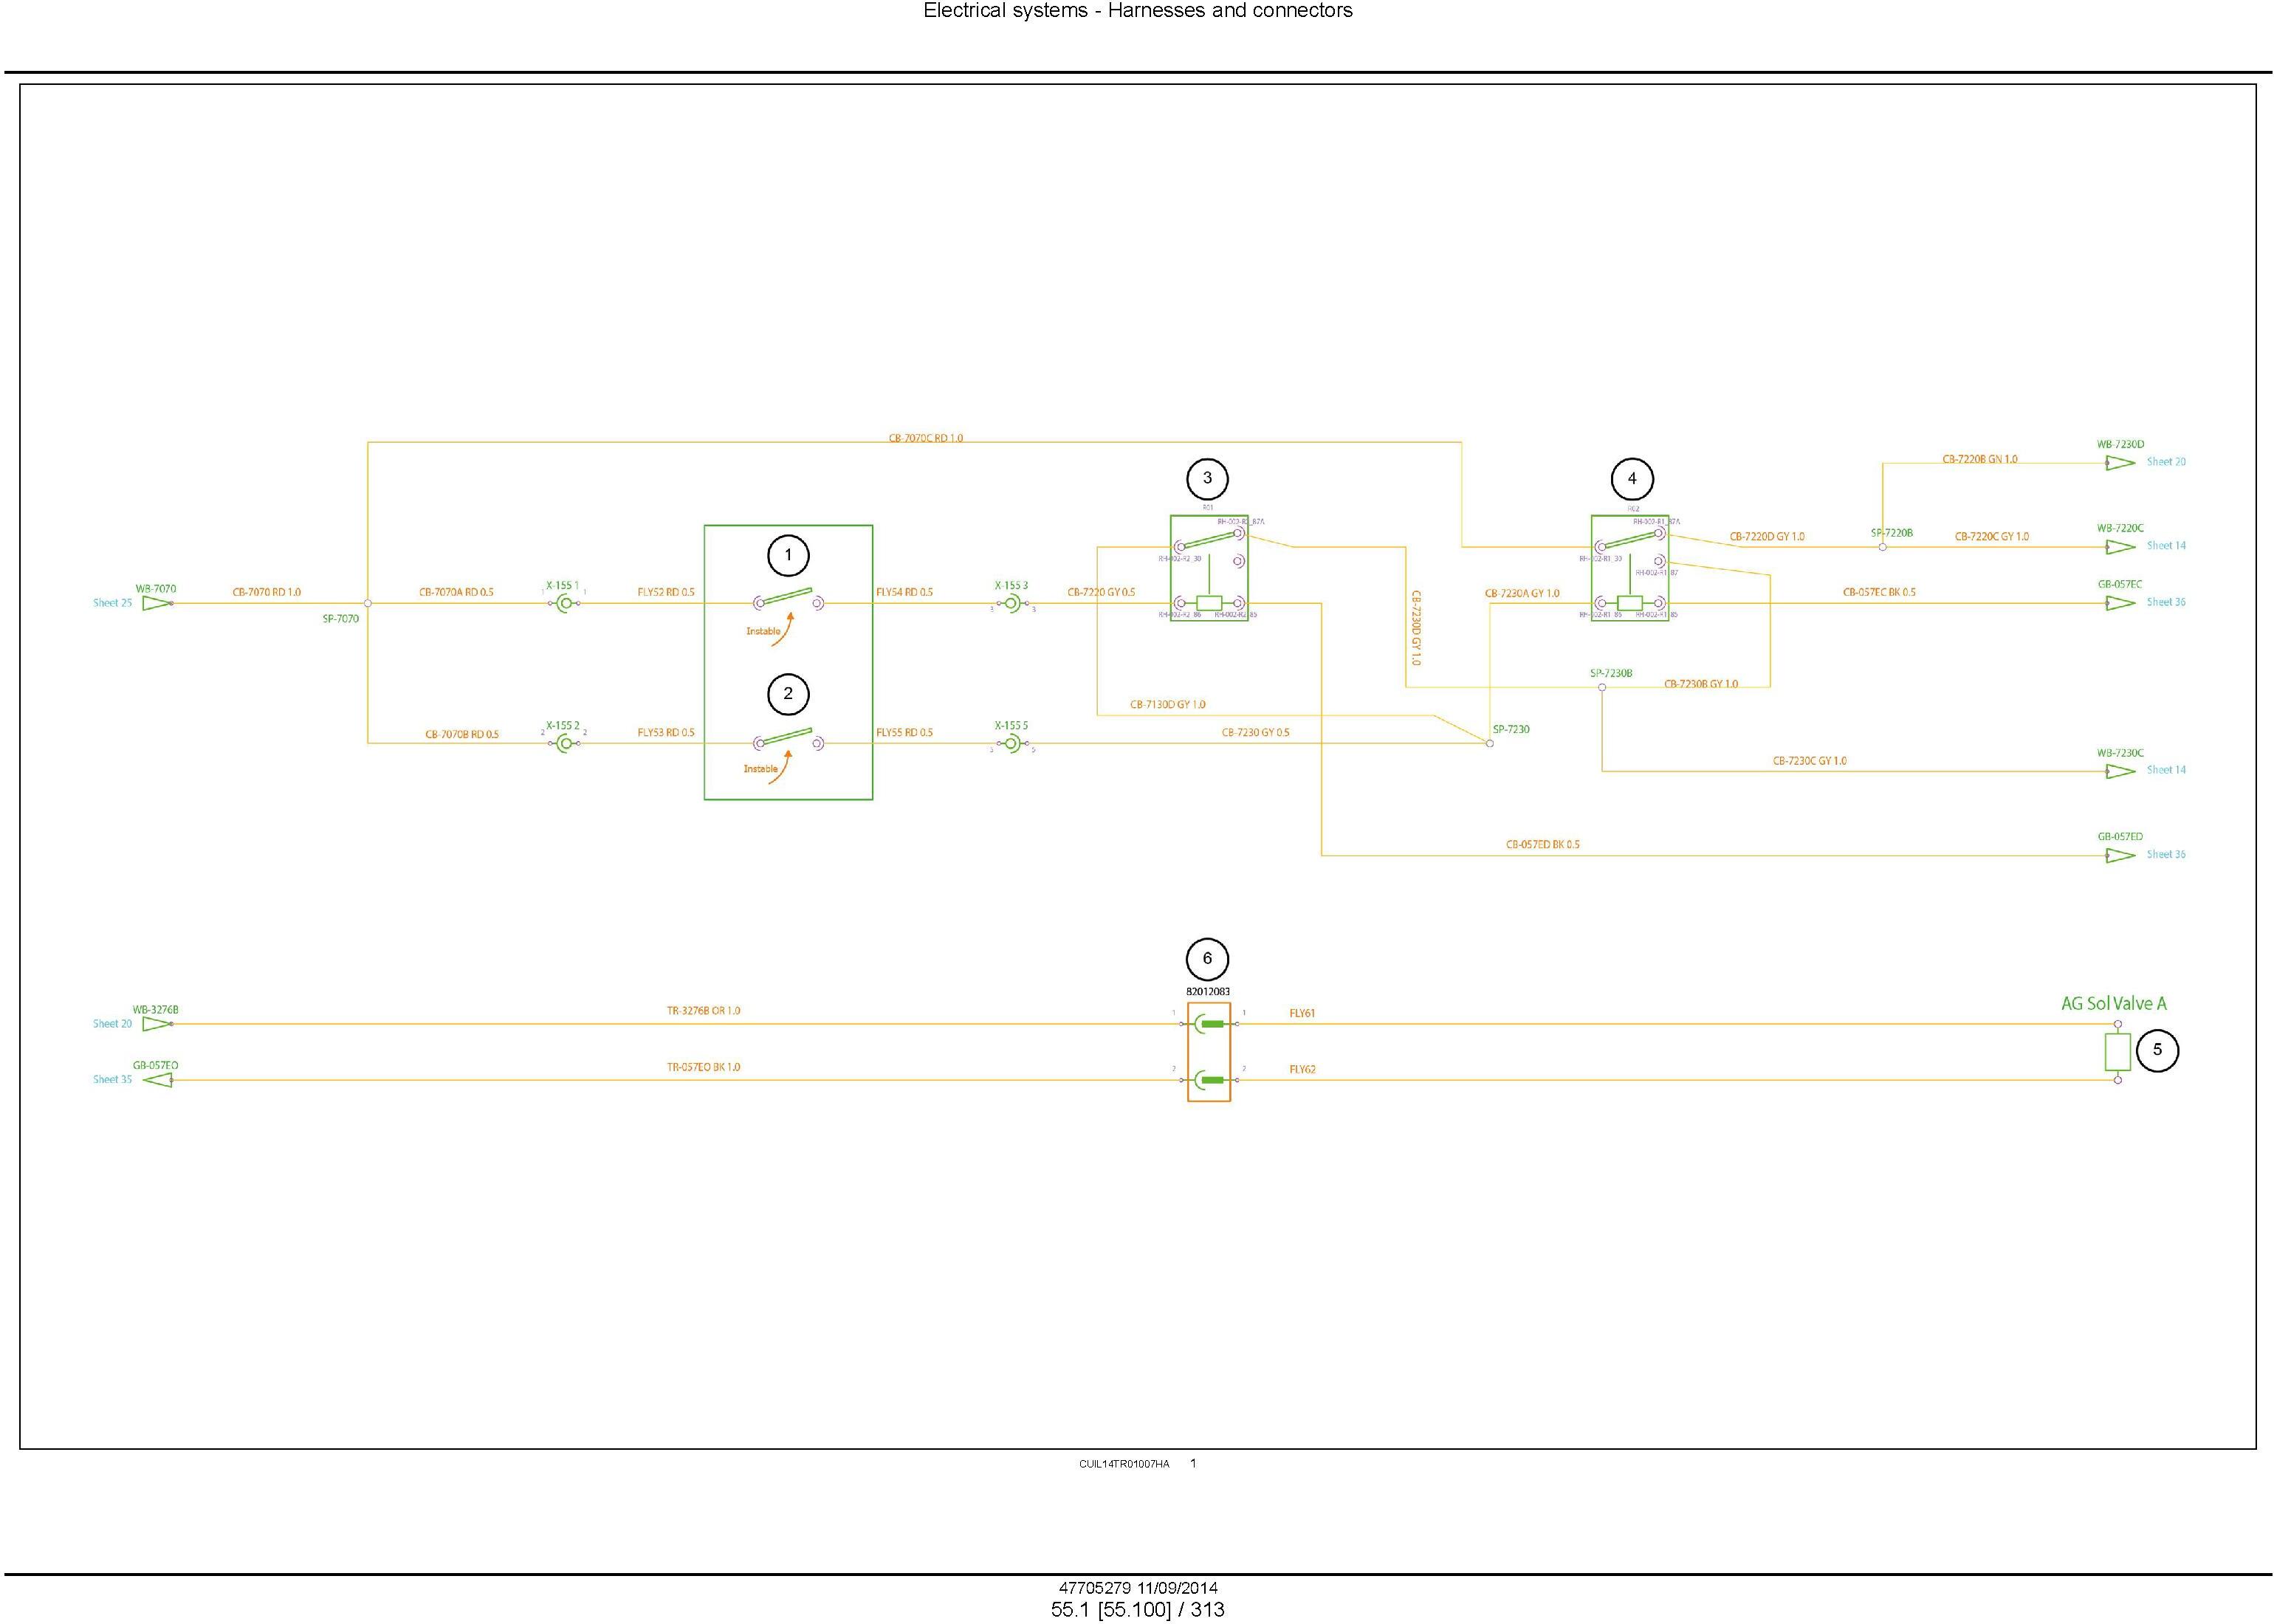Click wire label FLY55 RD 0.5
Image resolution: width=2274 pixels, height=1624 pixels.
point(904,733)
